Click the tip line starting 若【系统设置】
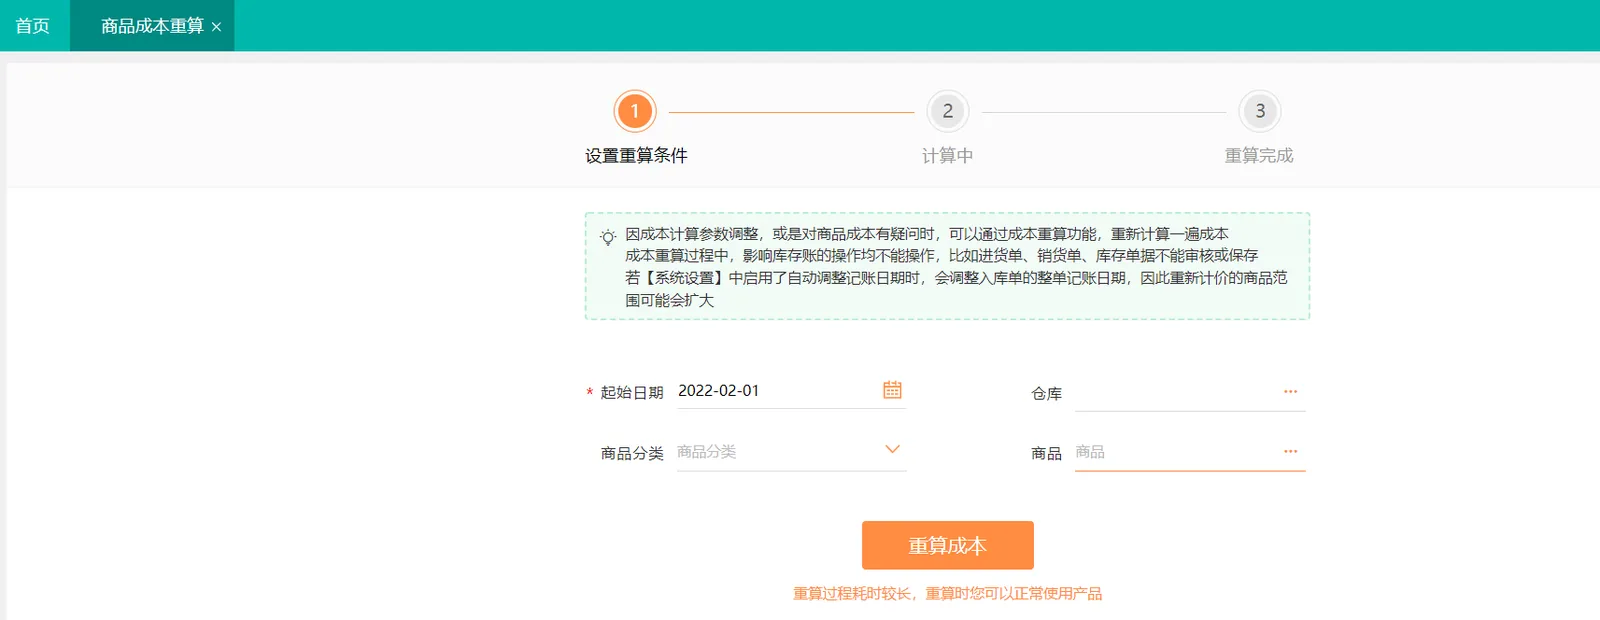The height and width of the screenshot is (620, 1600). click(956, 289)
